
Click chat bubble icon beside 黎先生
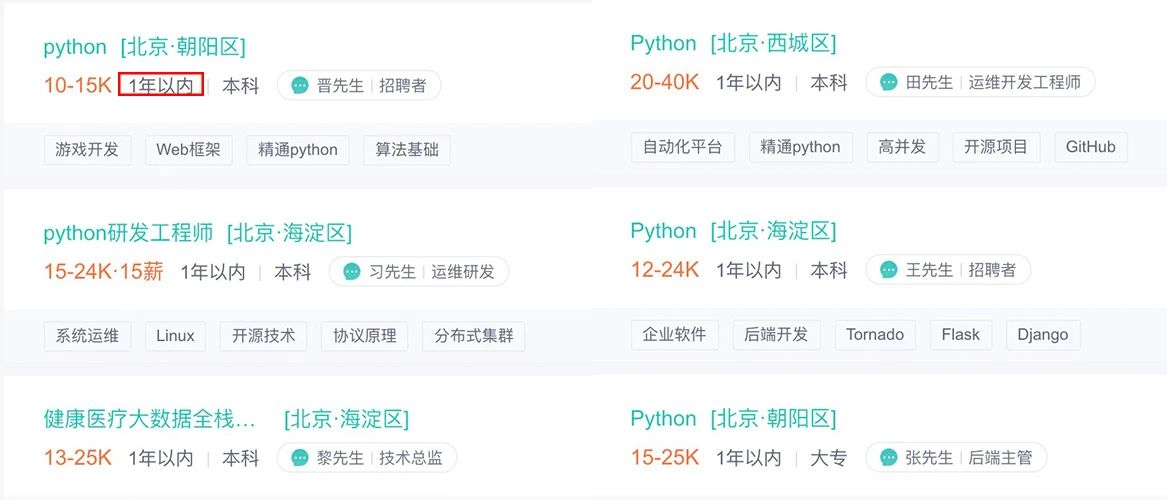[300, 458]
